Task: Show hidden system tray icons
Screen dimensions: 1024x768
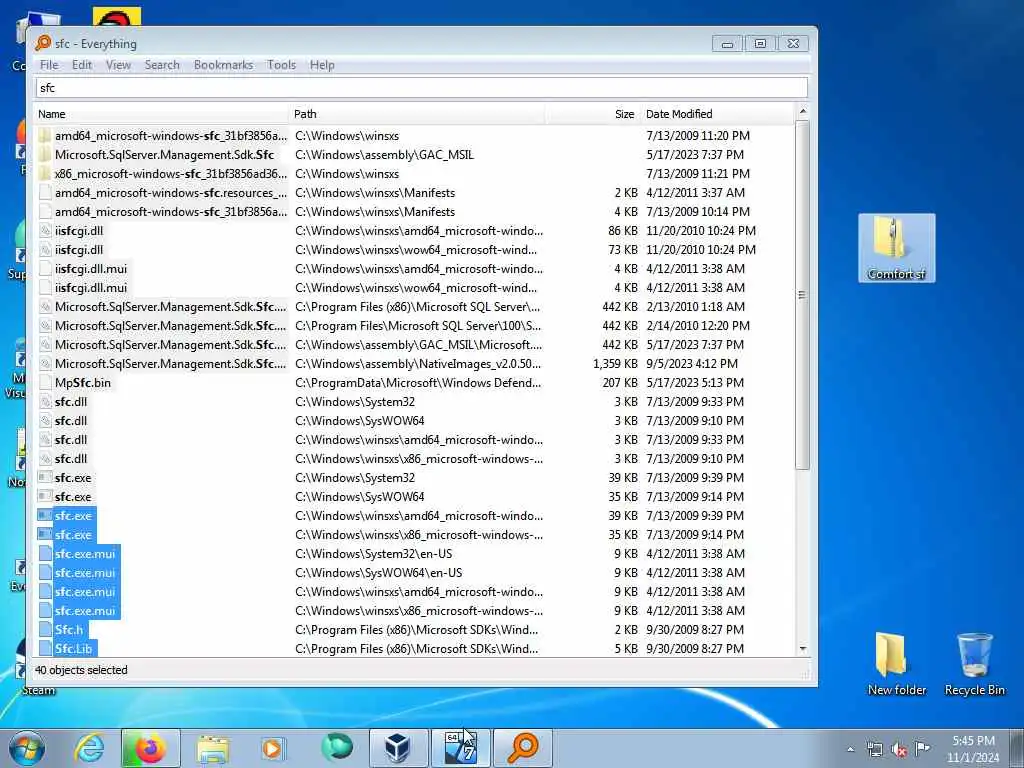Action: [850, 750]
